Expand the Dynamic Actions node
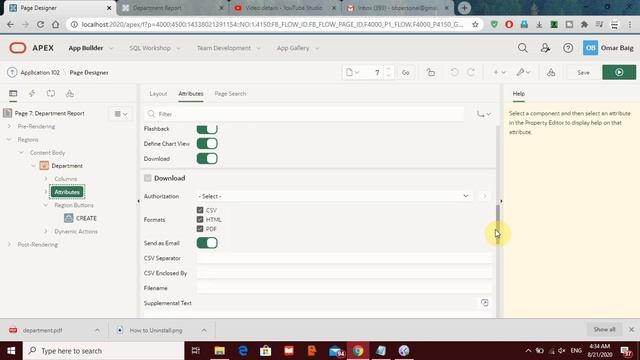 (46, 231)
